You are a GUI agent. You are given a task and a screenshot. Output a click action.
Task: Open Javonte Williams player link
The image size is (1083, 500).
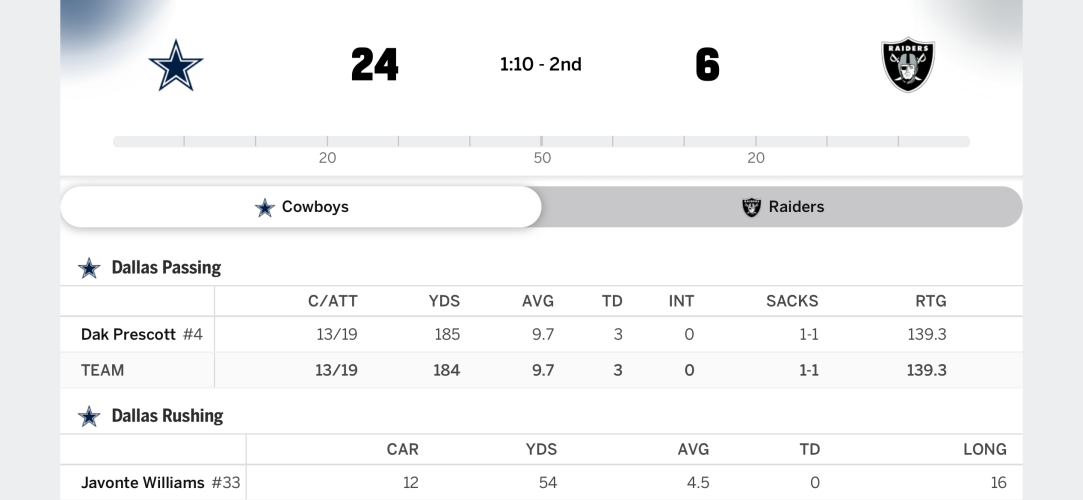coord(142,482)
